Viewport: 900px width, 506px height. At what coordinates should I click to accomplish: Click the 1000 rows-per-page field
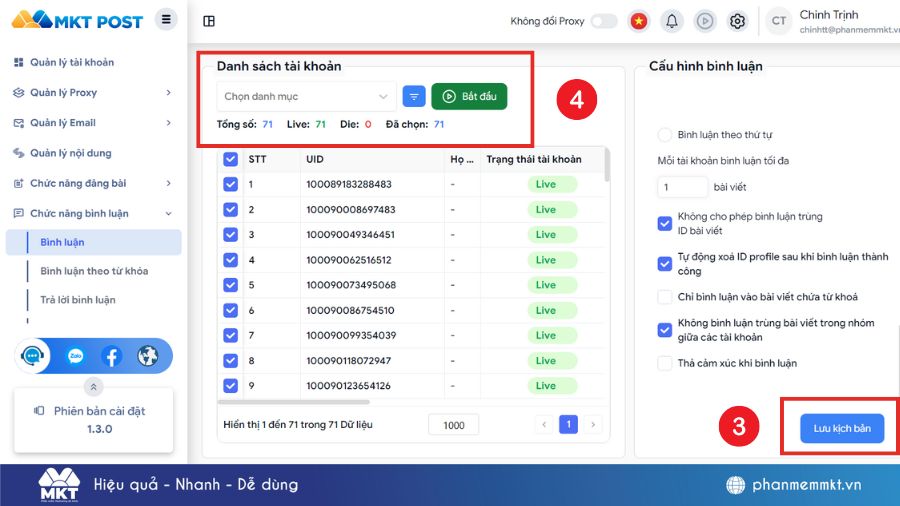coord(453,425)
